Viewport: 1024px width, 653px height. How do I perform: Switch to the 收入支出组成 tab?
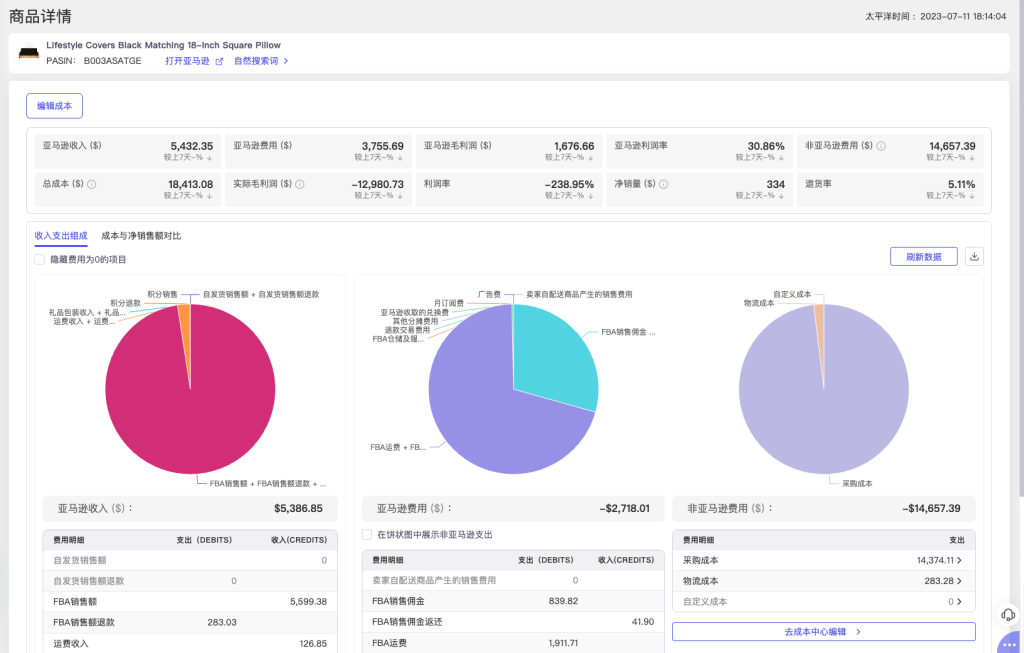[61, 236]
